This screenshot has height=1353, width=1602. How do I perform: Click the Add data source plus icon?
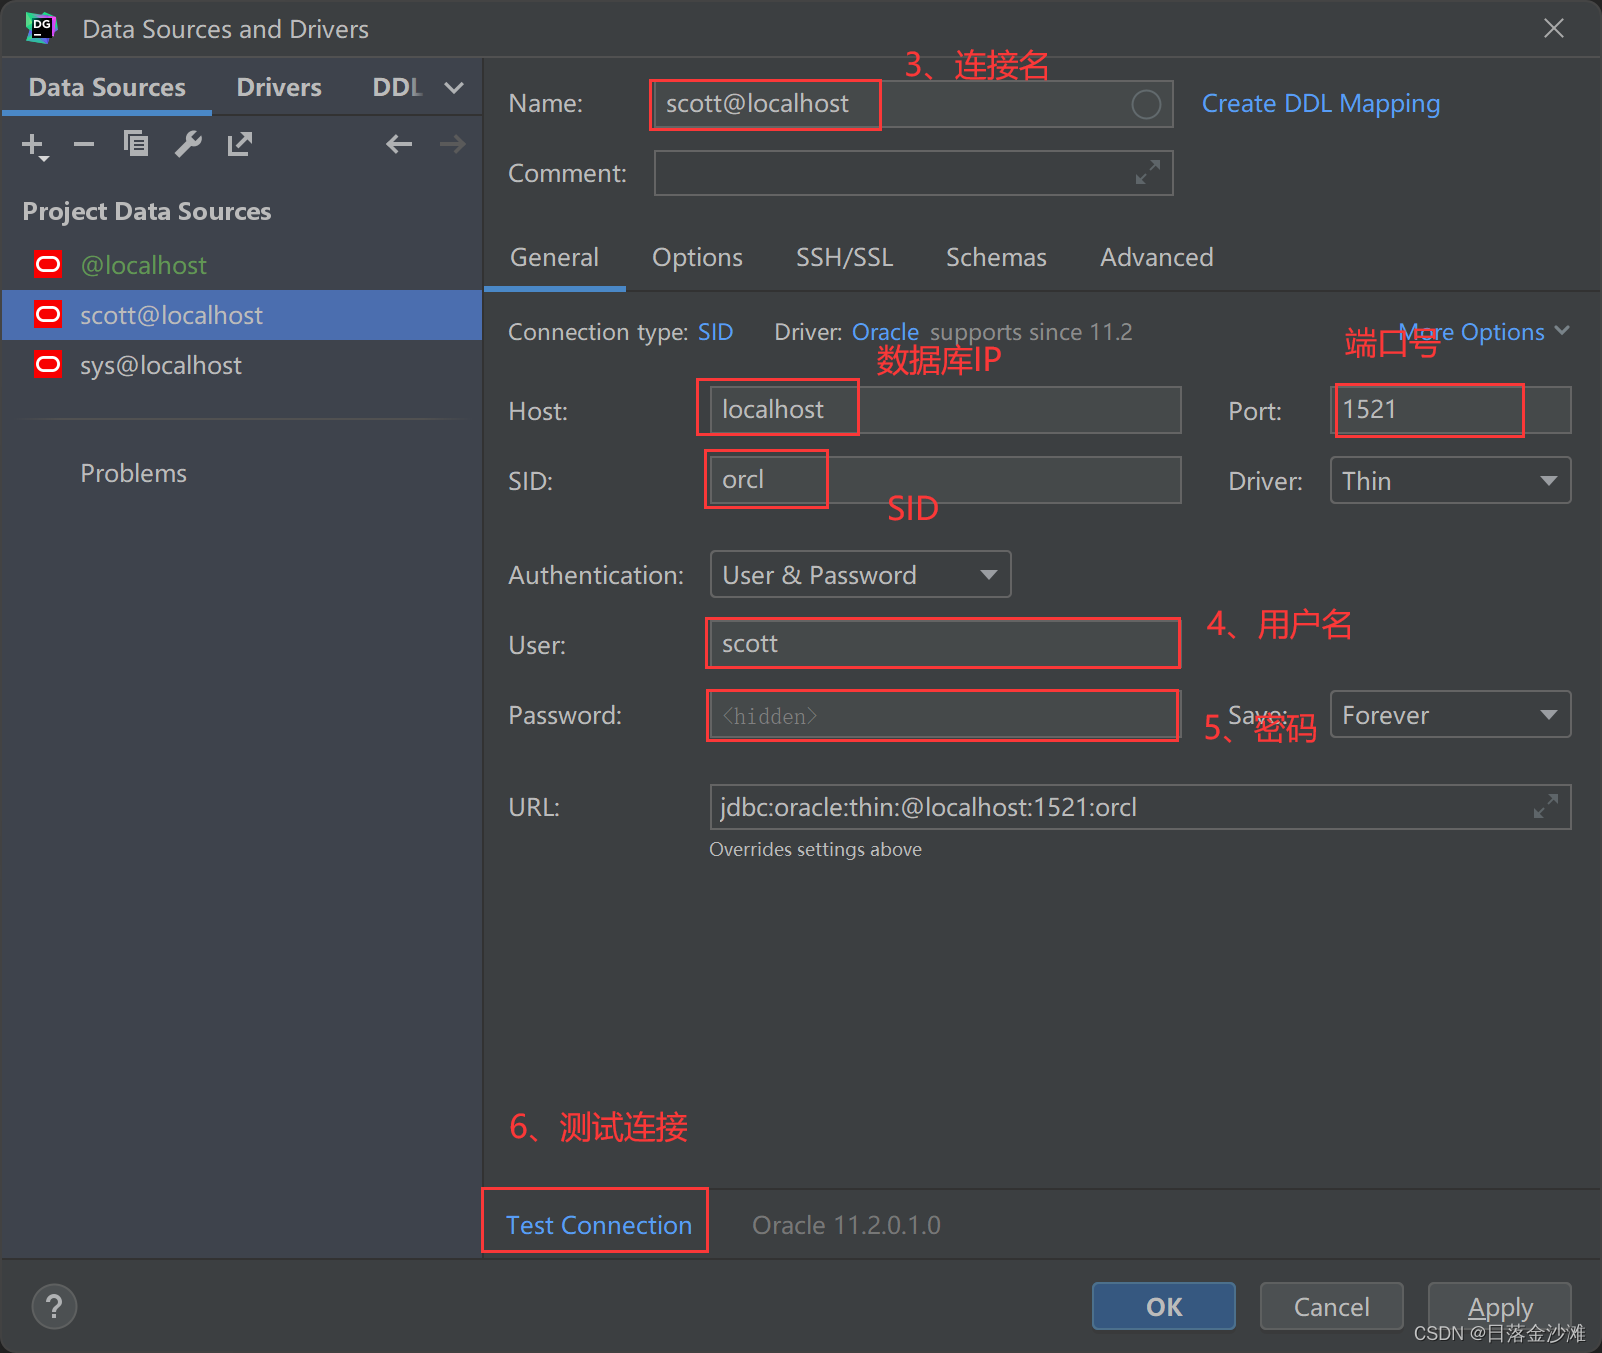(x=33, y=145)
